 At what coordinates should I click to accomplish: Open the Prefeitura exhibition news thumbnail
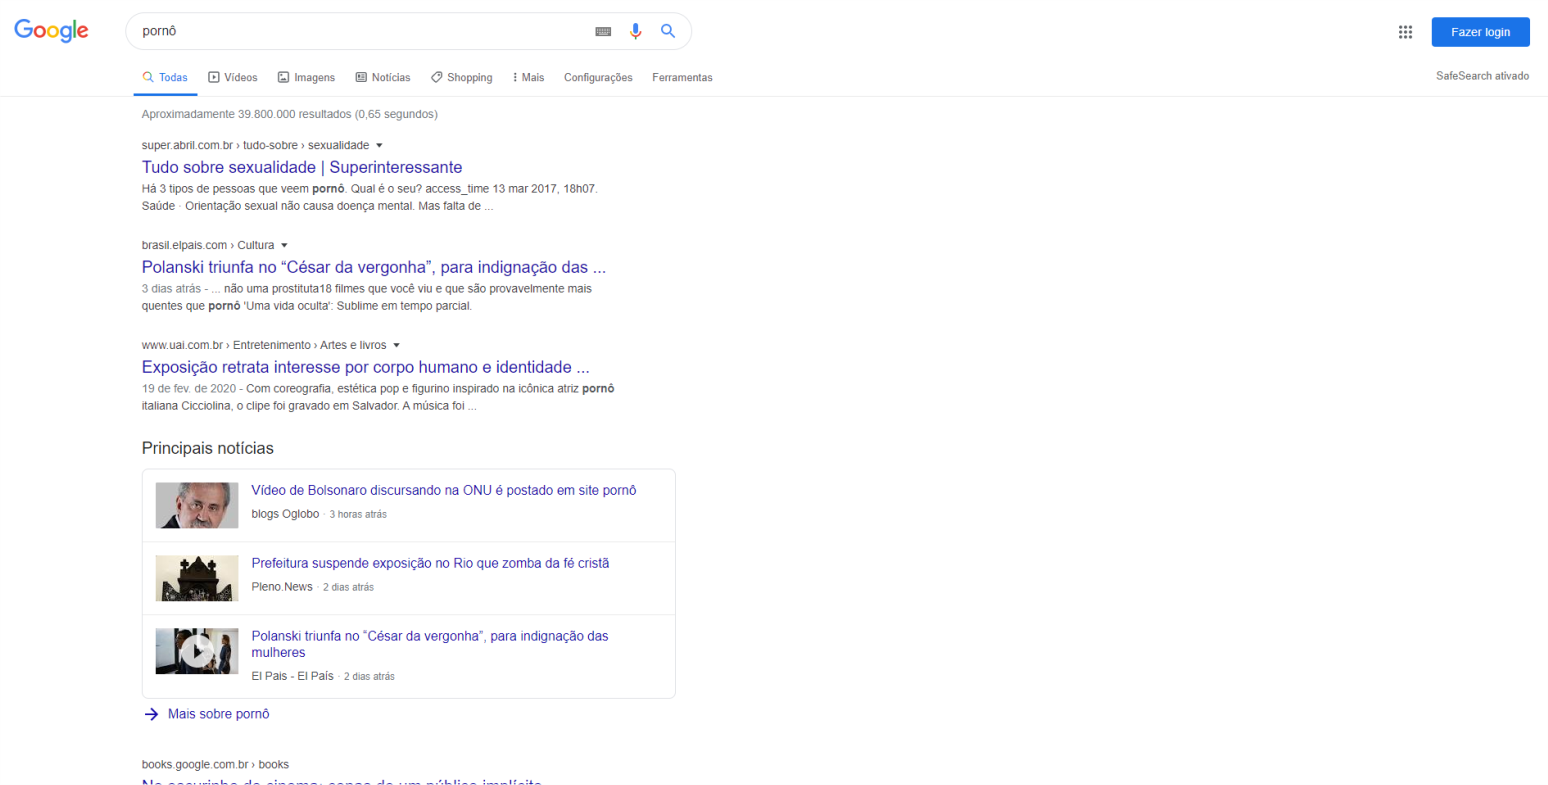(x=197, y=578)
